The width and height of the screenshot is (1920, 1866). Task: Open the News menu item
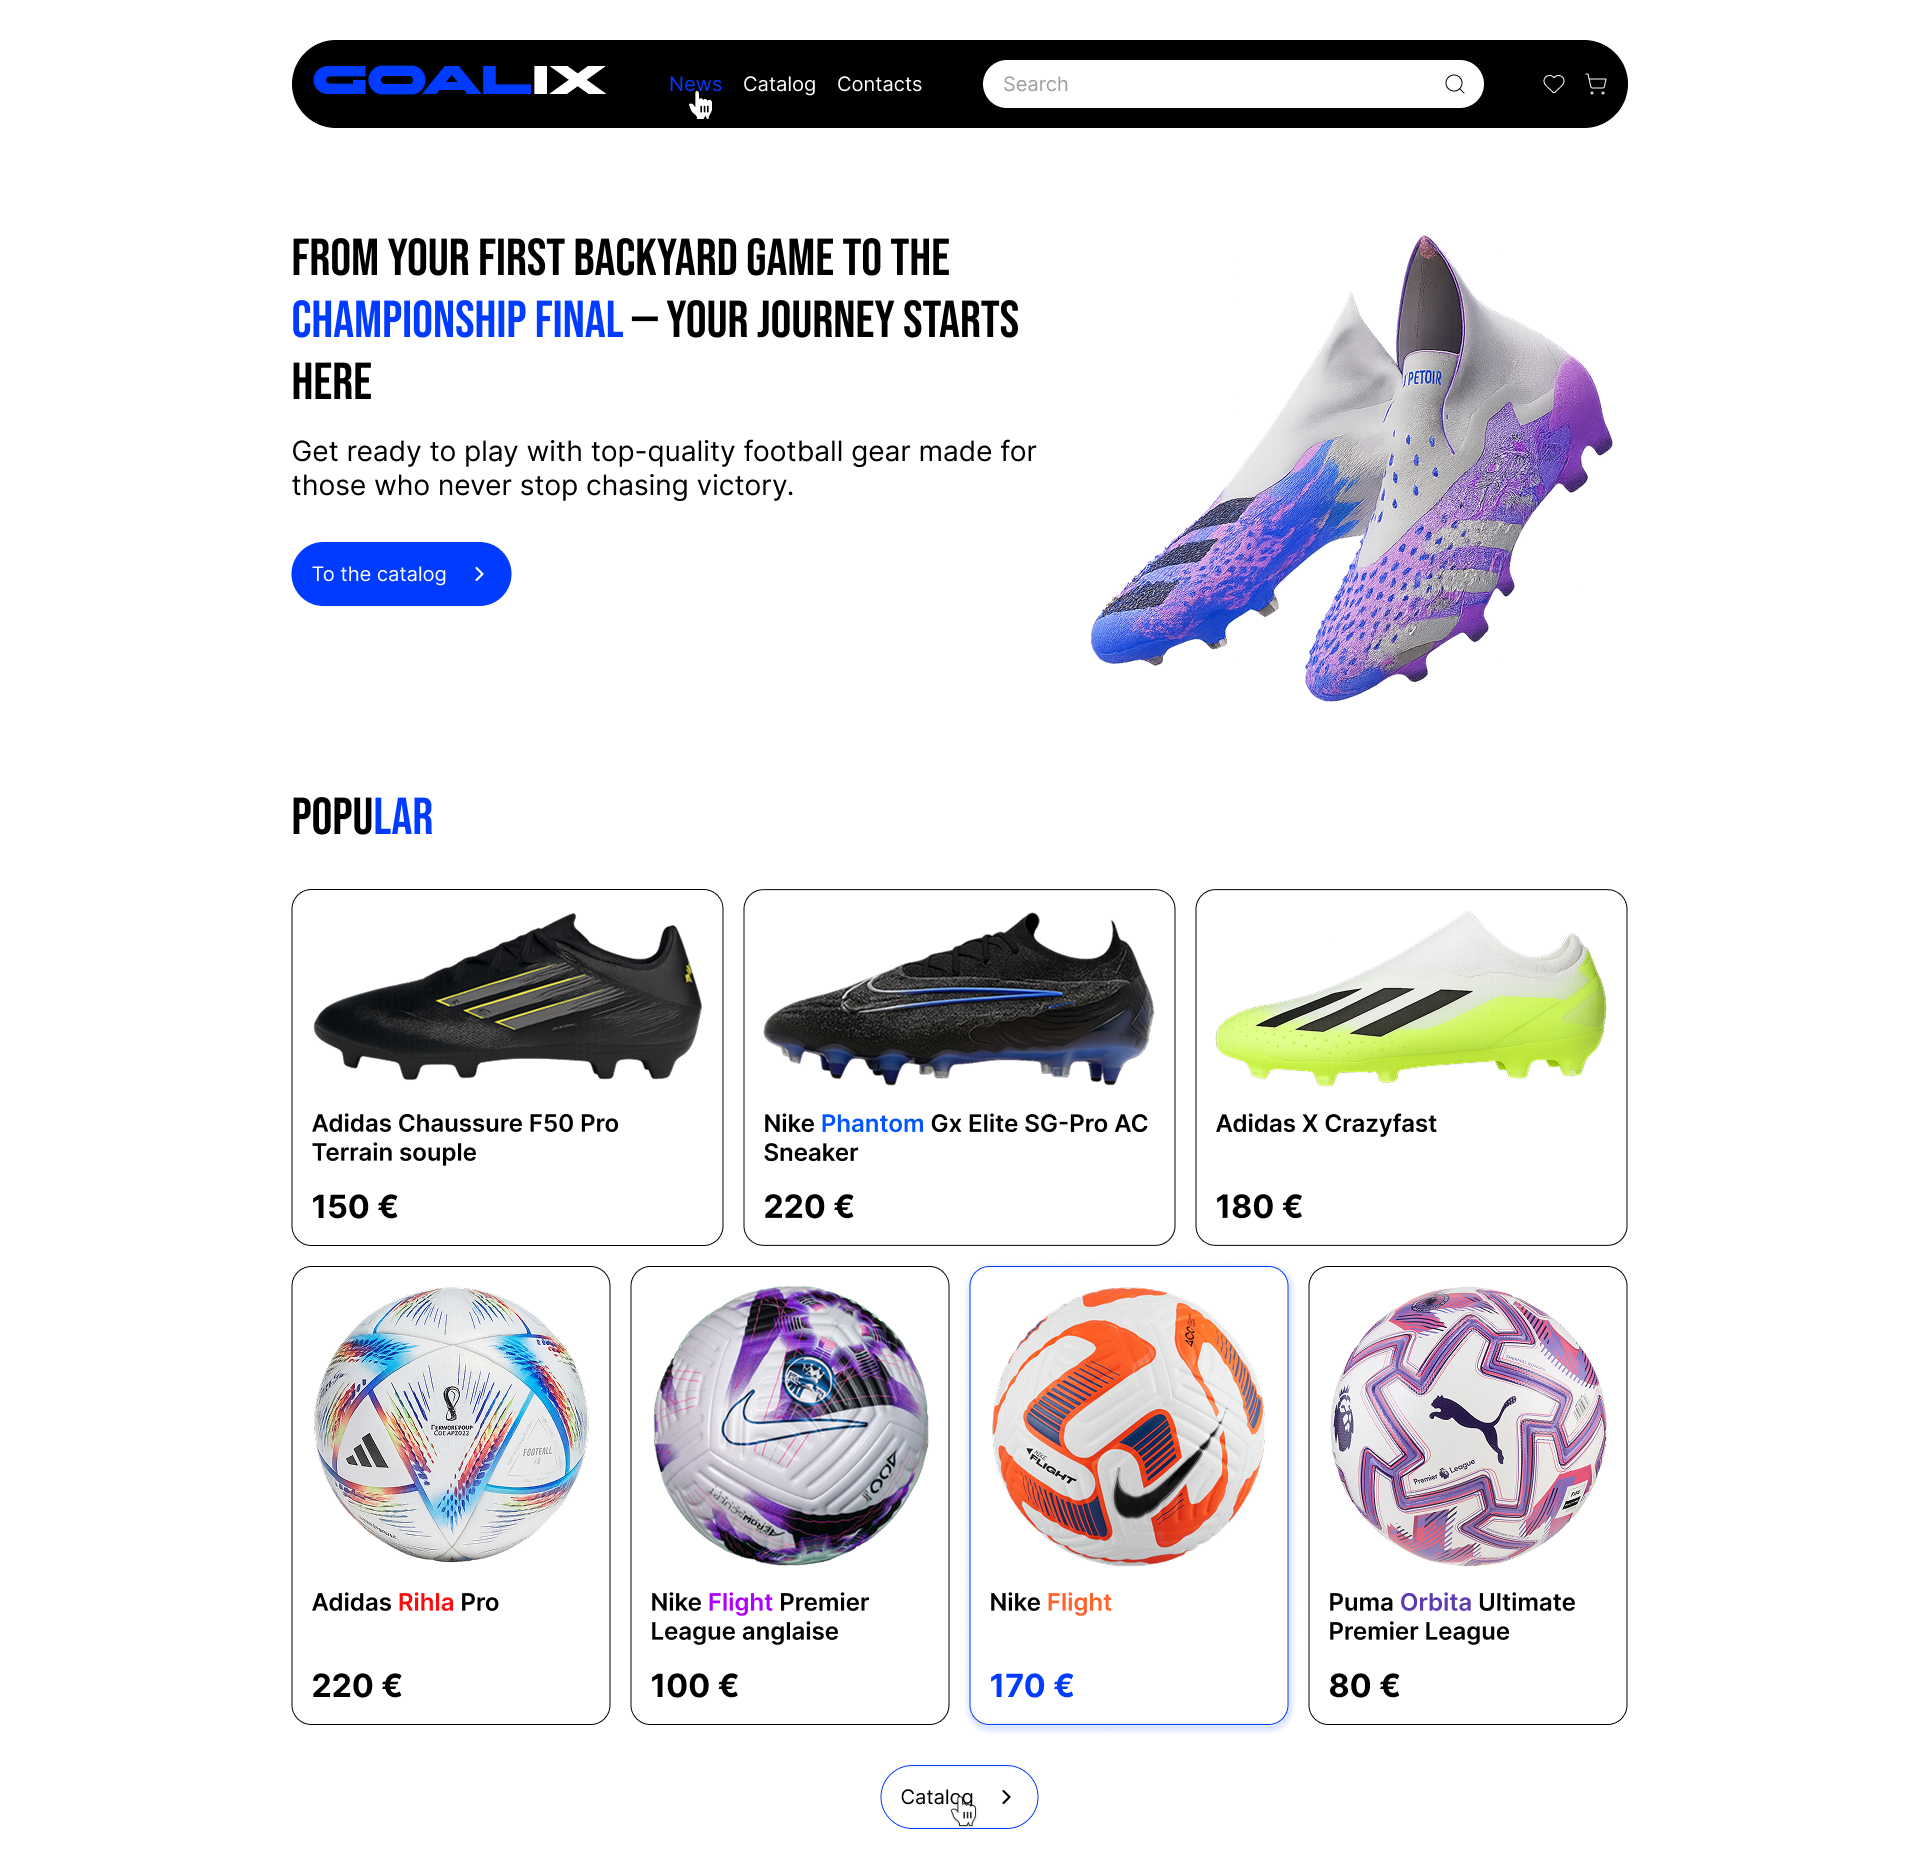695,84
